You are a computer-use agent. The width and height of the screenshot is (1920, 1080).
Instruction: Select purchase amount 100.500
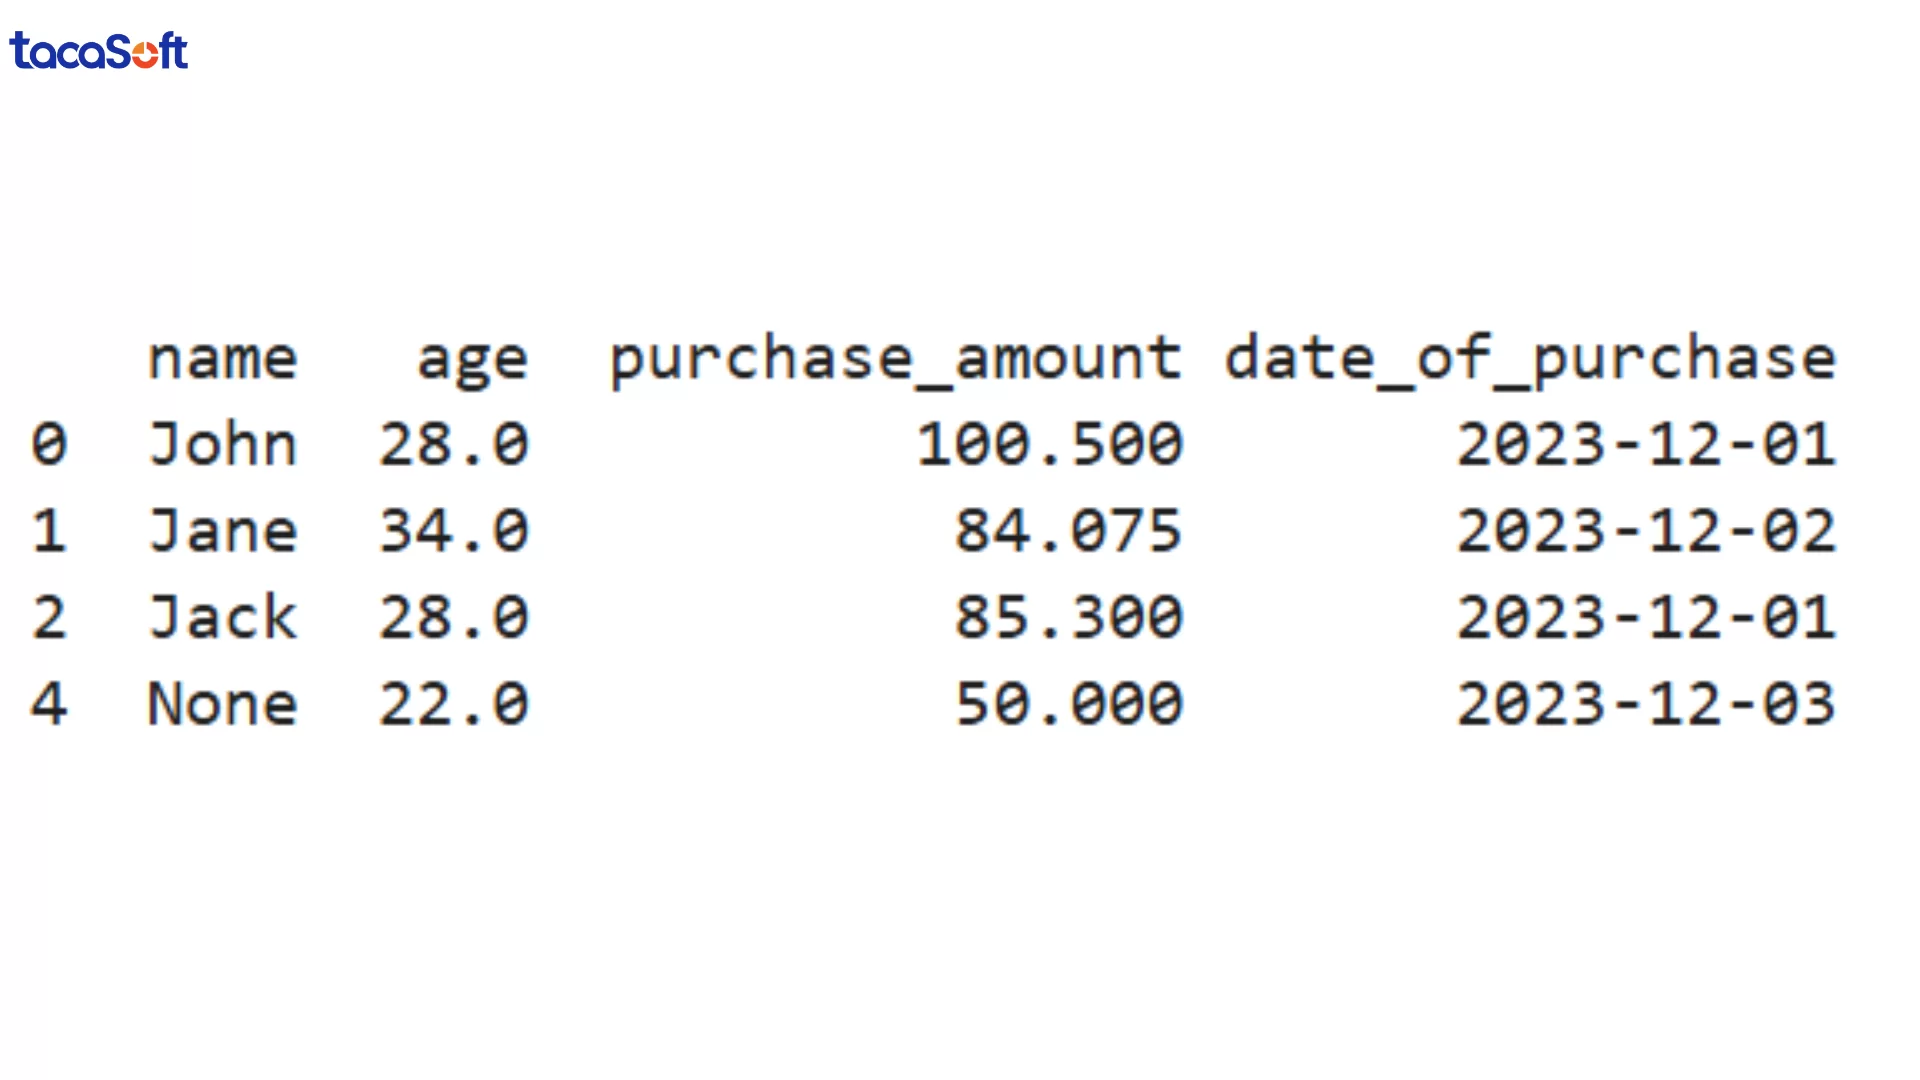(x=1050, y=444)
